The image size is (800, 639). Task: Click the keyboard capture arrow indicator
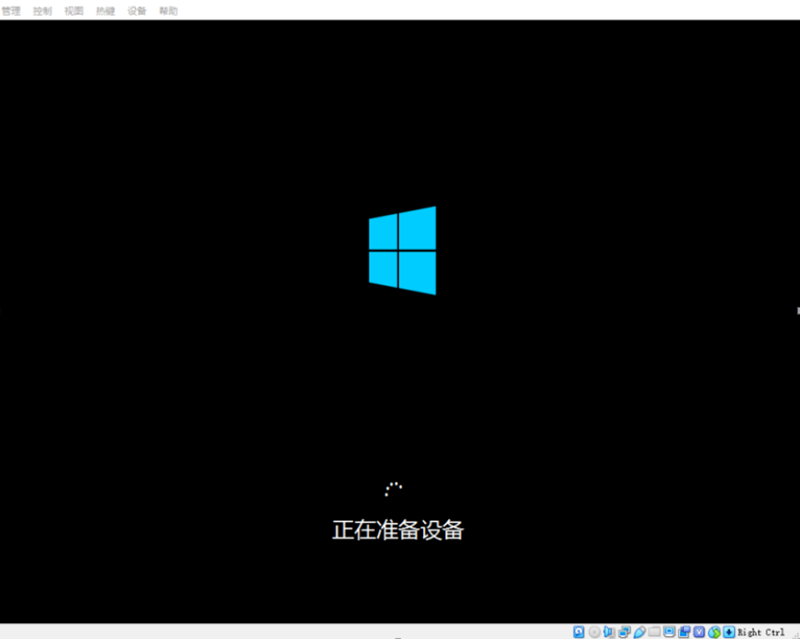coord(729,632)
